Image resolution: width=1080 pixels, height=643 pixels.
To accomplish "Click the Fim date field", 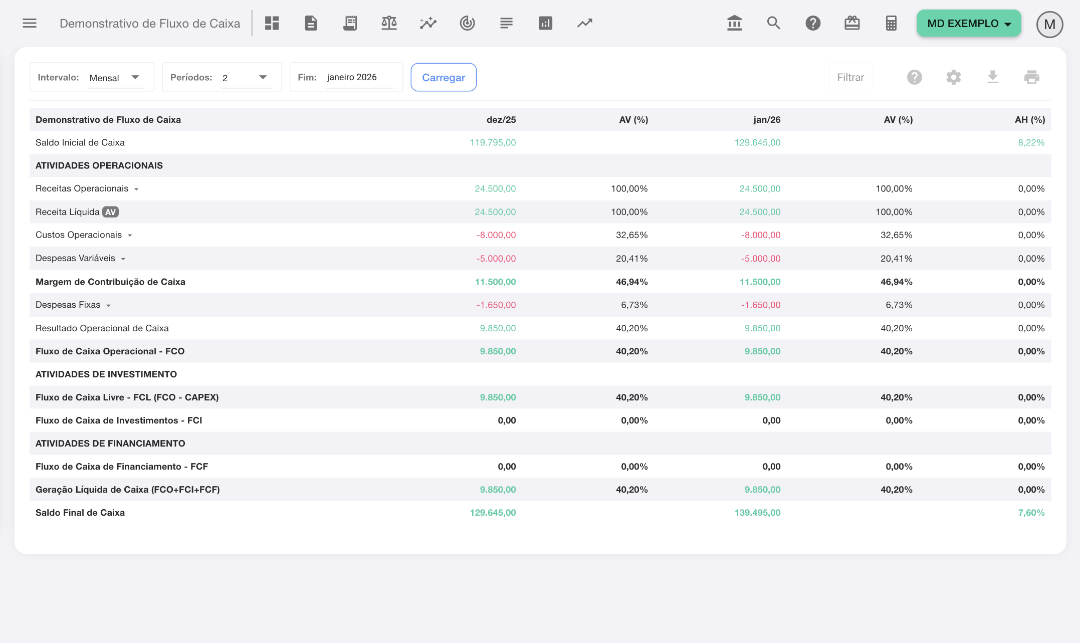I will coord(360,77).
